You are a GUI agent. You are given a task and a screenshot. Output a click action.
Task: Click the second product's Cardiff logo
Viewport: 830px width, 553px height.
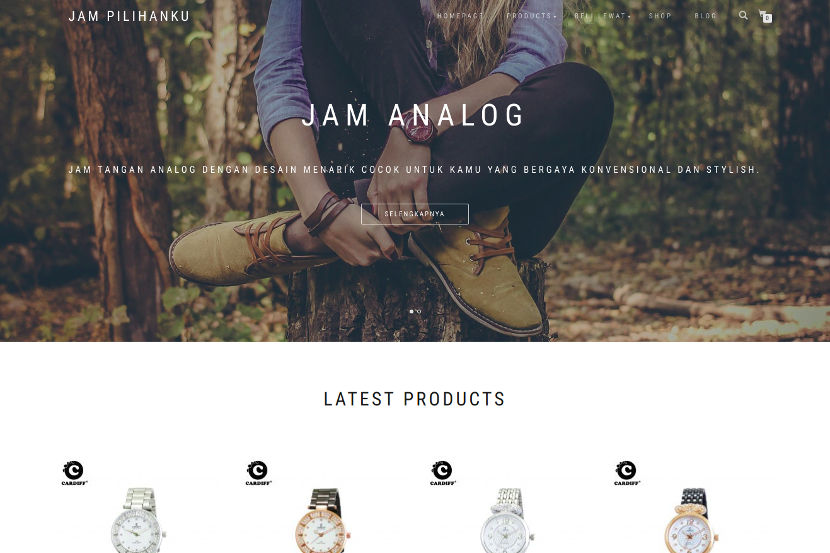(258, 473)
